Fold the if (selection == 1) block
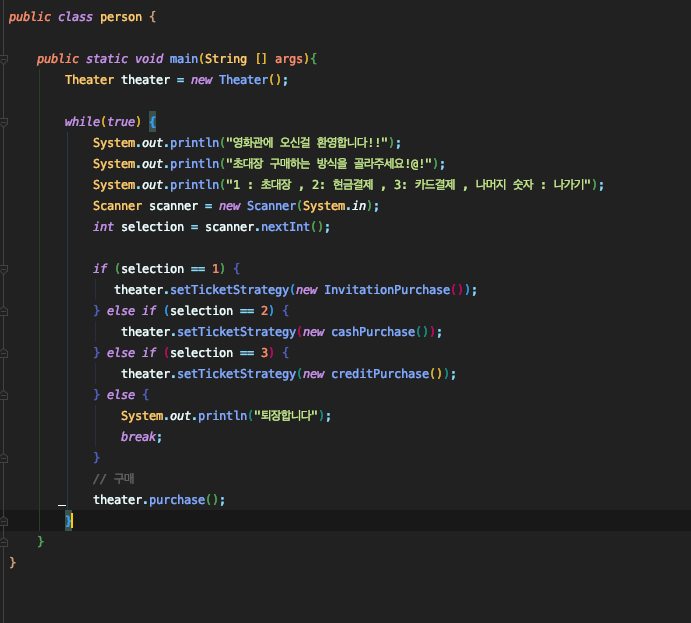 [4, 269]
